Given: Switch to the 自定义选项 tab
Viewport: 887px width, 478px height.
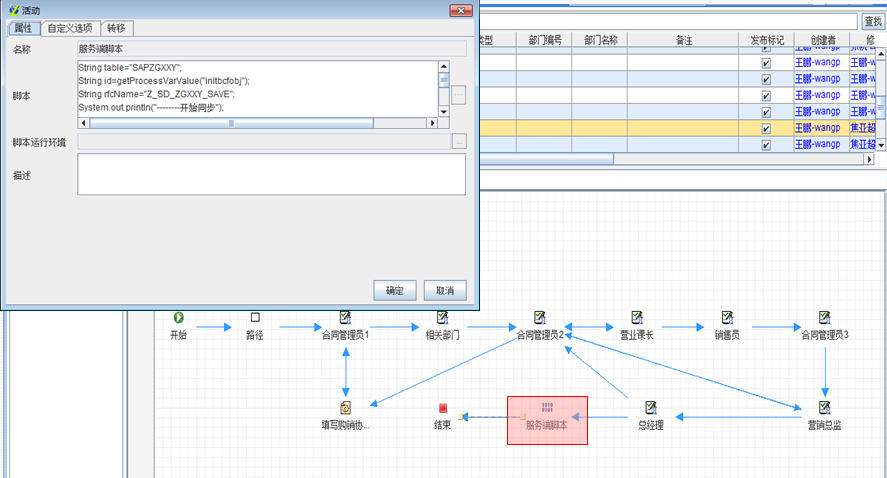Looking at the screenshot, I should (71, 28).
